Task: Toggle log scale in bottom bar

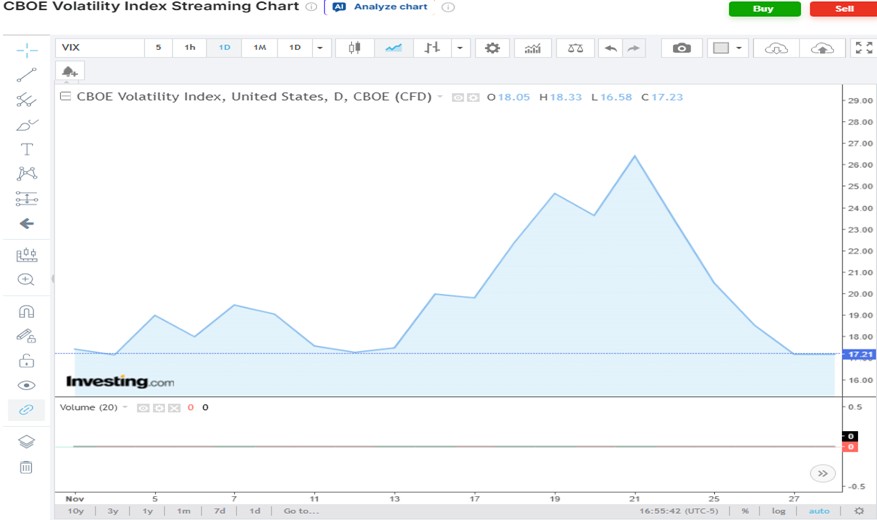Action: [x=778, y=511]
